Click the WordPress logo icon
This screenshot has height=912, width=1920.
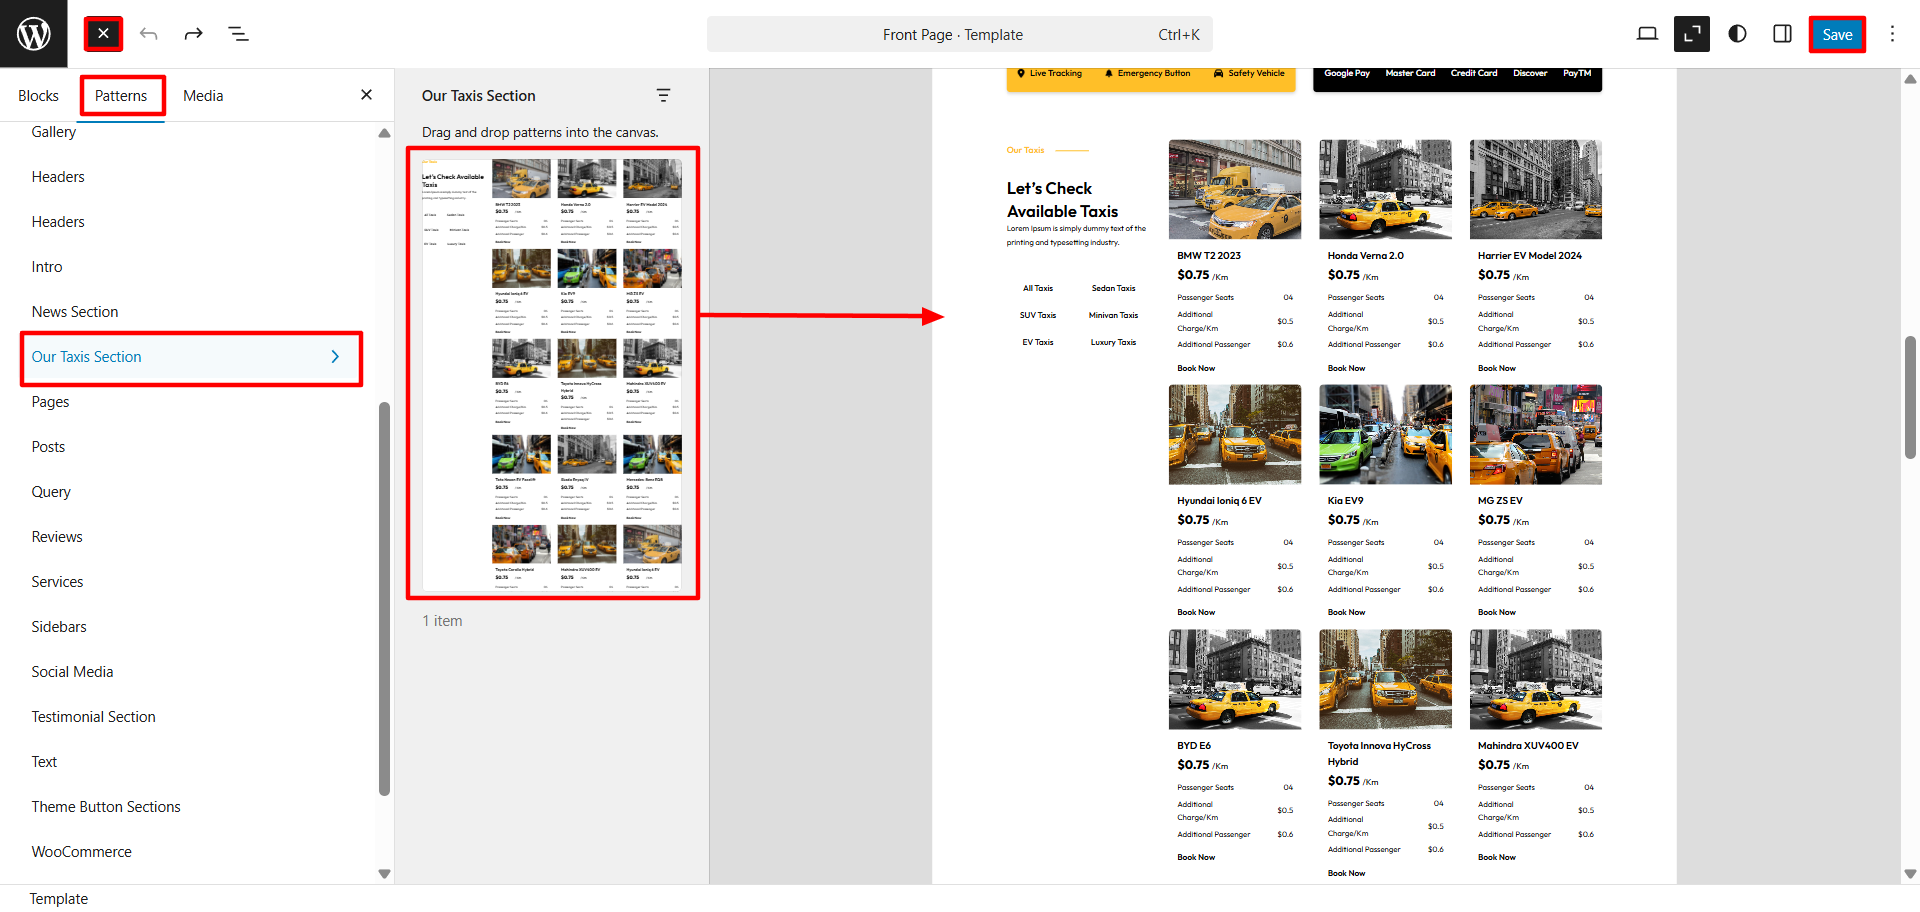[34, 34]
